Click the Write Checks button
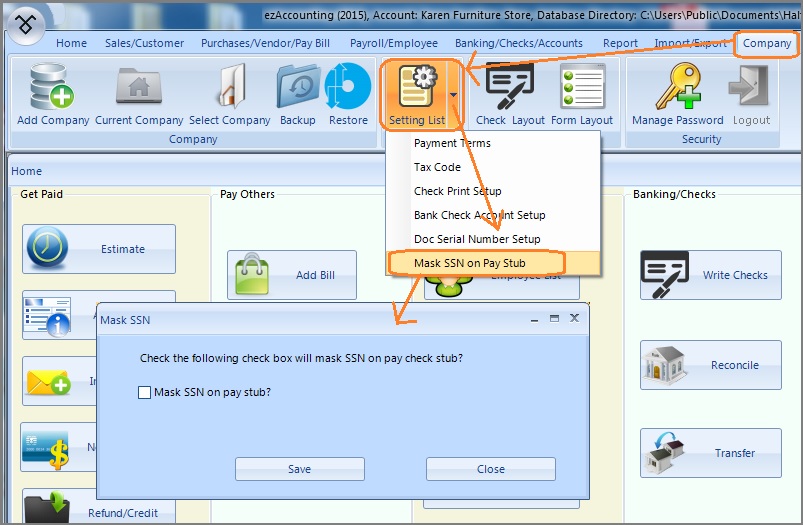Viewport: 803px width, 525px height. pyautogui.click(x=711, y=275)
